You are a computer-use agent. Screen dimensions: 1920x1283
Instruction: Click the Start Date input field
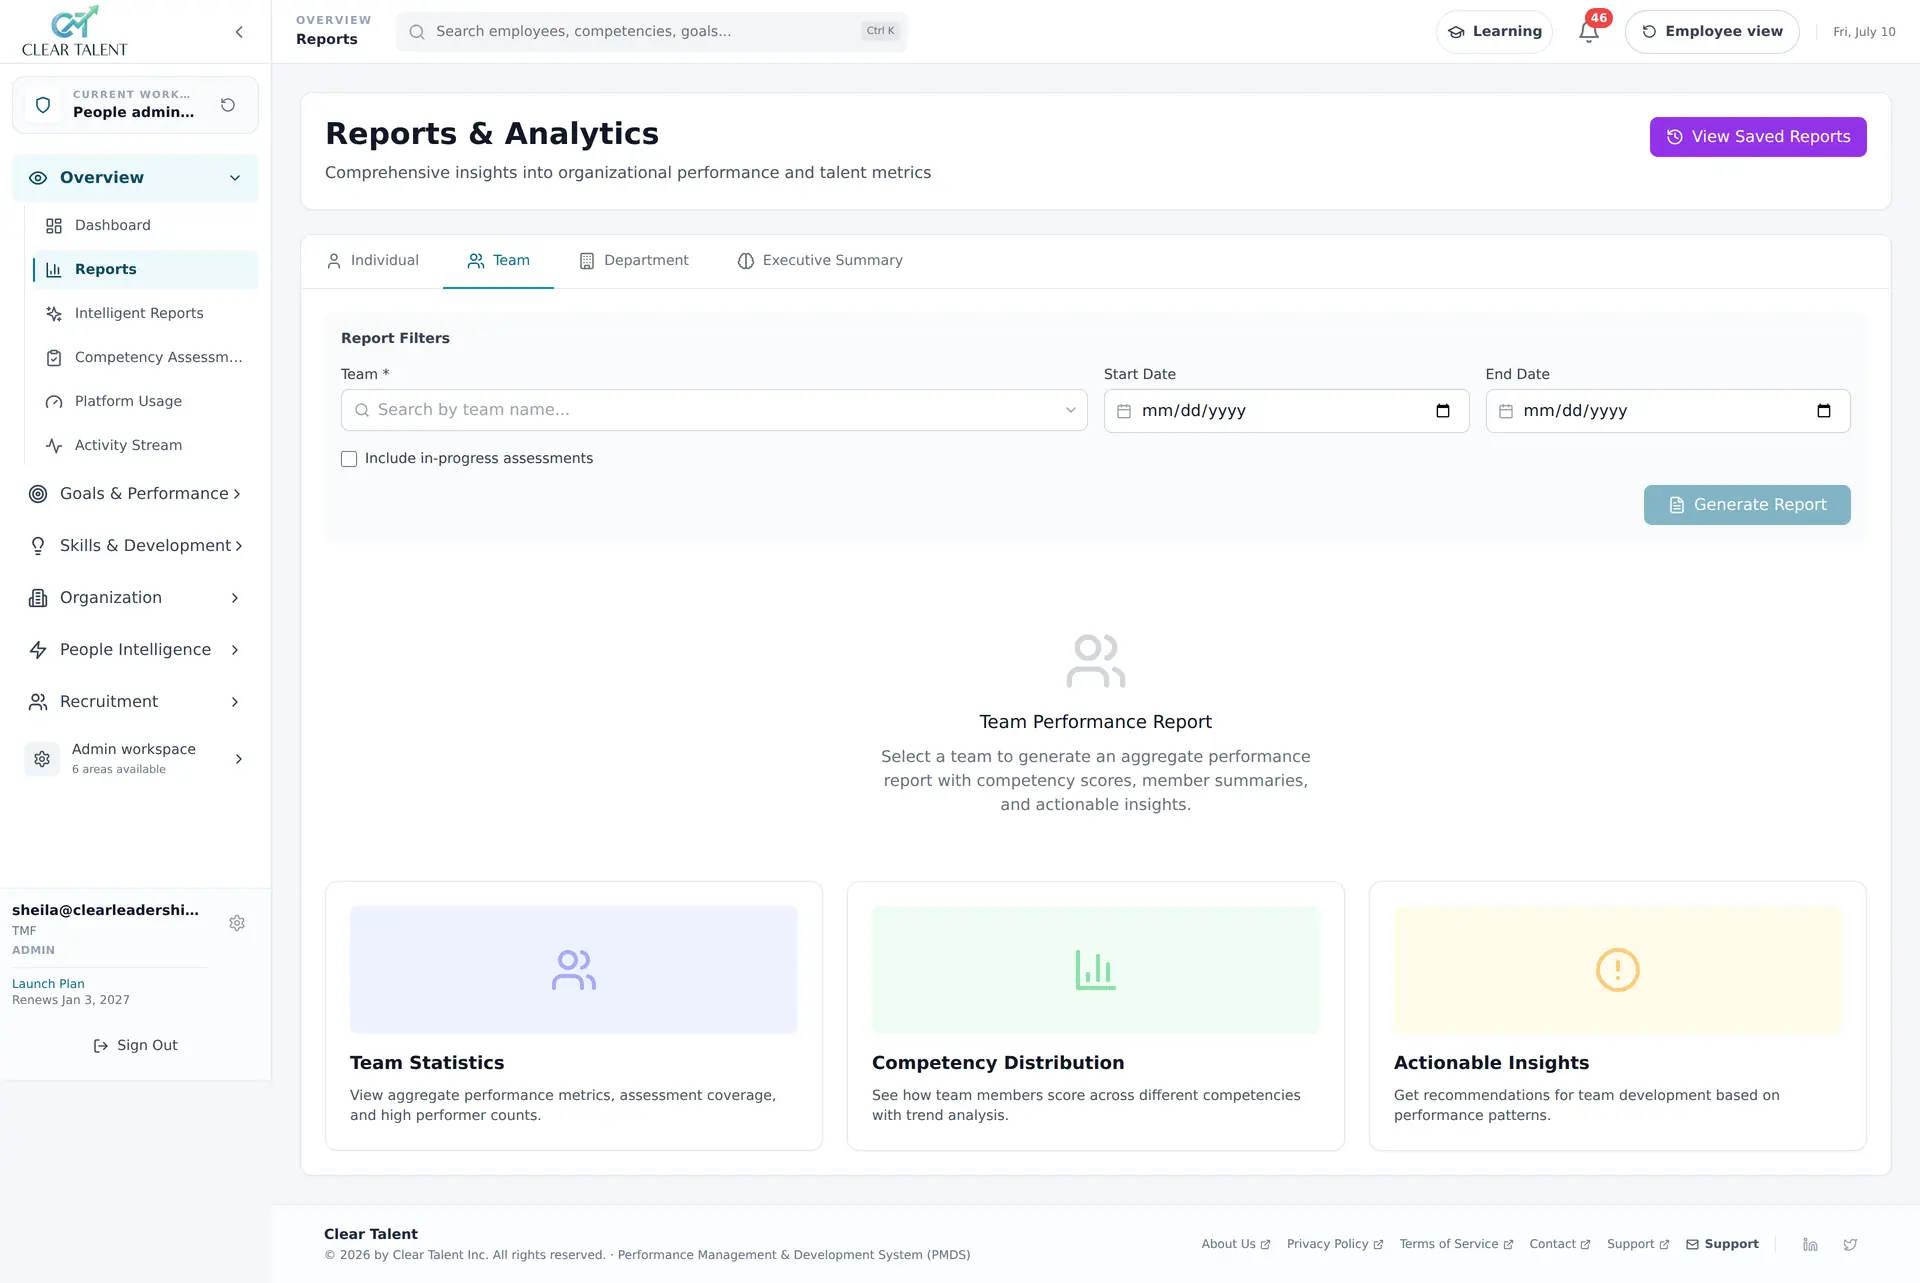click(1286, 411)
